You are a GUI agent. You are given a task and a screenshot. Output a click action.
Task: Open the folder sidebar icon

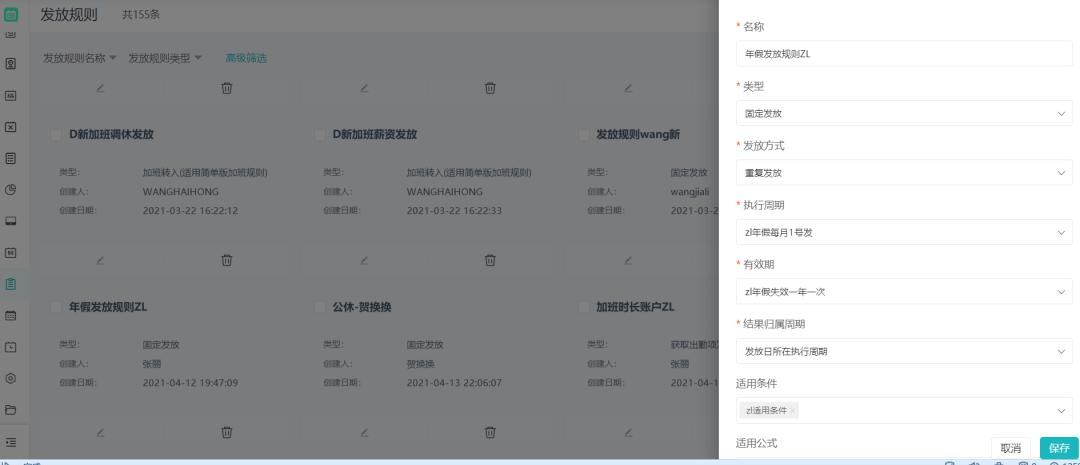click(10, 410)
